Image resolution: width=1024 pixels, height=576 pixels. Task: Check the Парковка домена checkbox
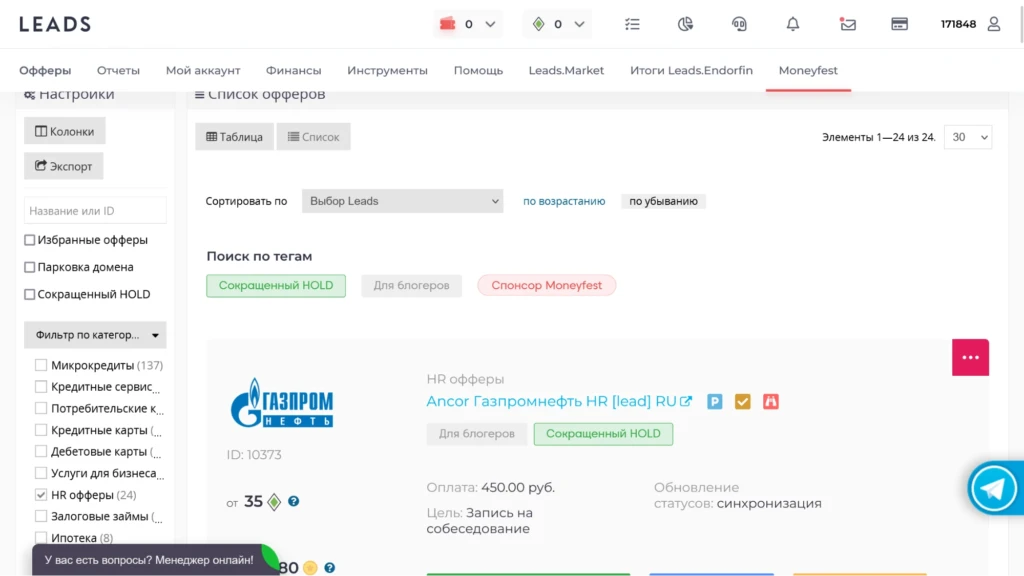pyautogui.click(x=29, y=267)
